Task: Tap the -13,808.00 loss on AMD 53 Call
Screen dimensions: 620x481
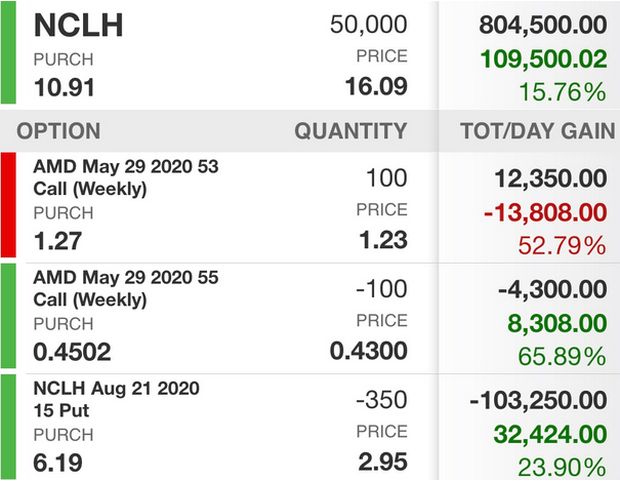Action: (x=545, y=212)
